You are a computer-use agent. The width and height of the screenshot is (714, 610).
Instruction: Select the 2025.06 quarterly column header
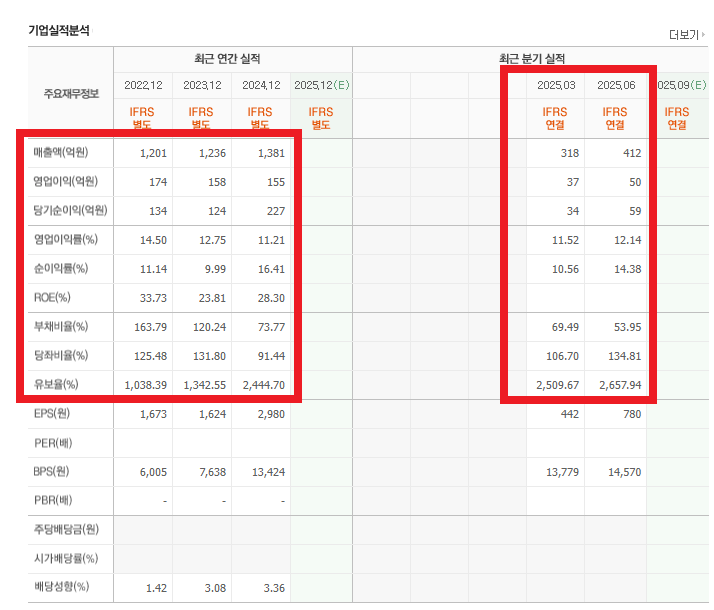(614, 86)
